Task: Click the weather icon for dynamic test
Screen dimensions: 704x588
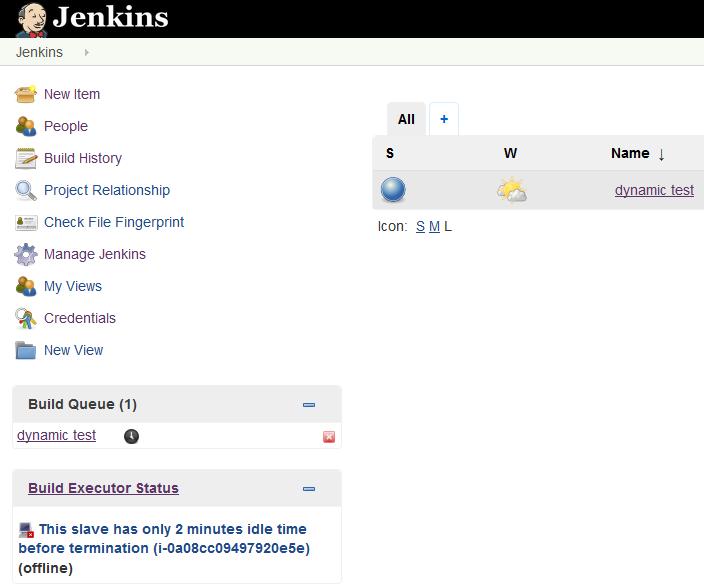Action: pos(512,190)
